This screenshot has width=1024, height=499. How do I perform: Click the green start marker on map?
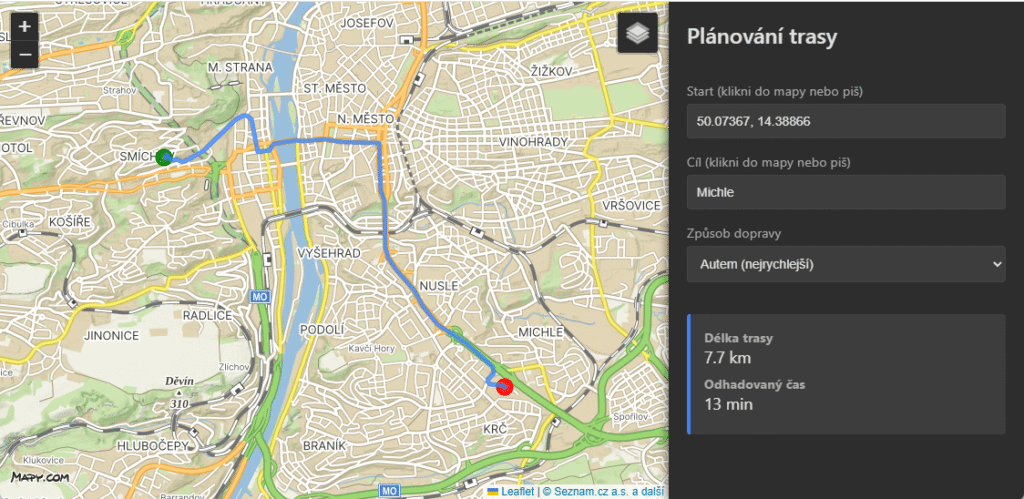click(x=165, y=155)
